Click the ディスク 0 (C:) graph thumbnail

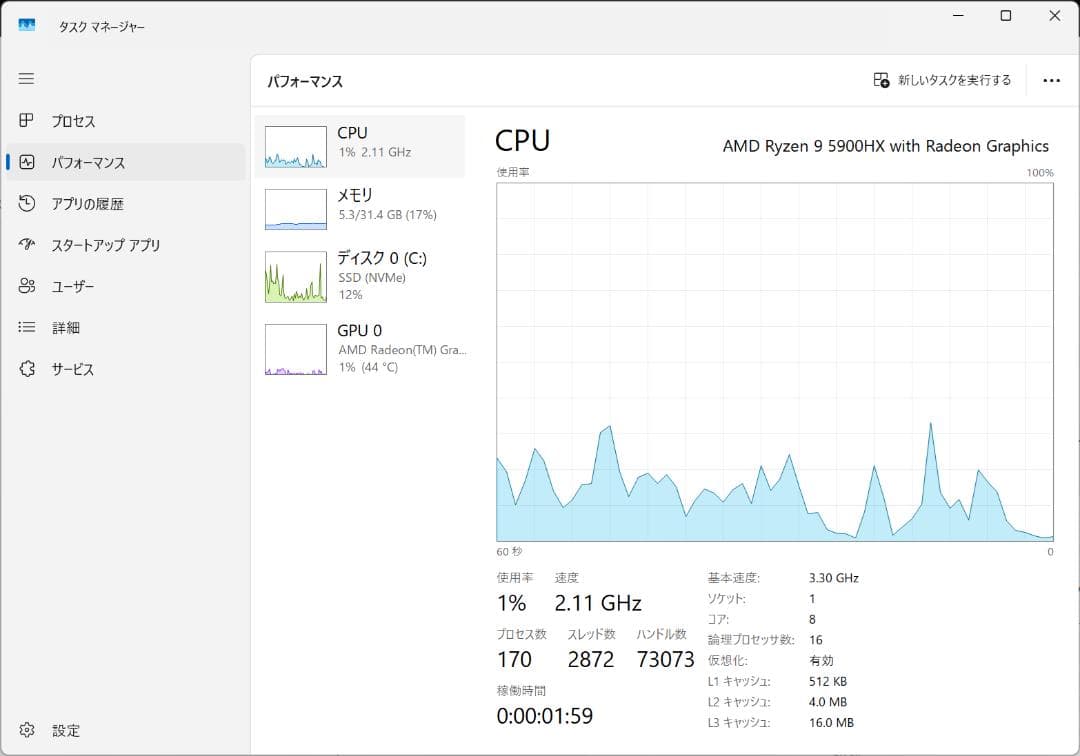coord(296,277)
